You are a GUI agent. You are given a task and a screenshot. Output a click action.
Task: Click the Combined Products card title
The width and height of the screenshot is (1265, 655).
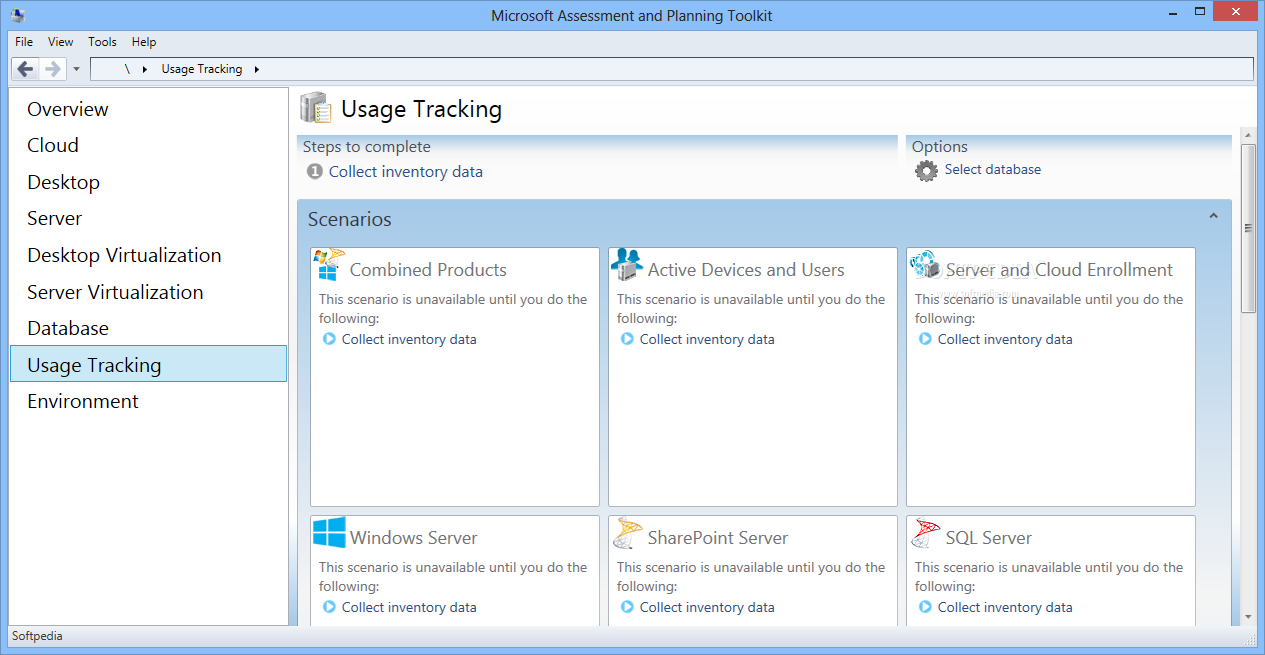(428, 270)
